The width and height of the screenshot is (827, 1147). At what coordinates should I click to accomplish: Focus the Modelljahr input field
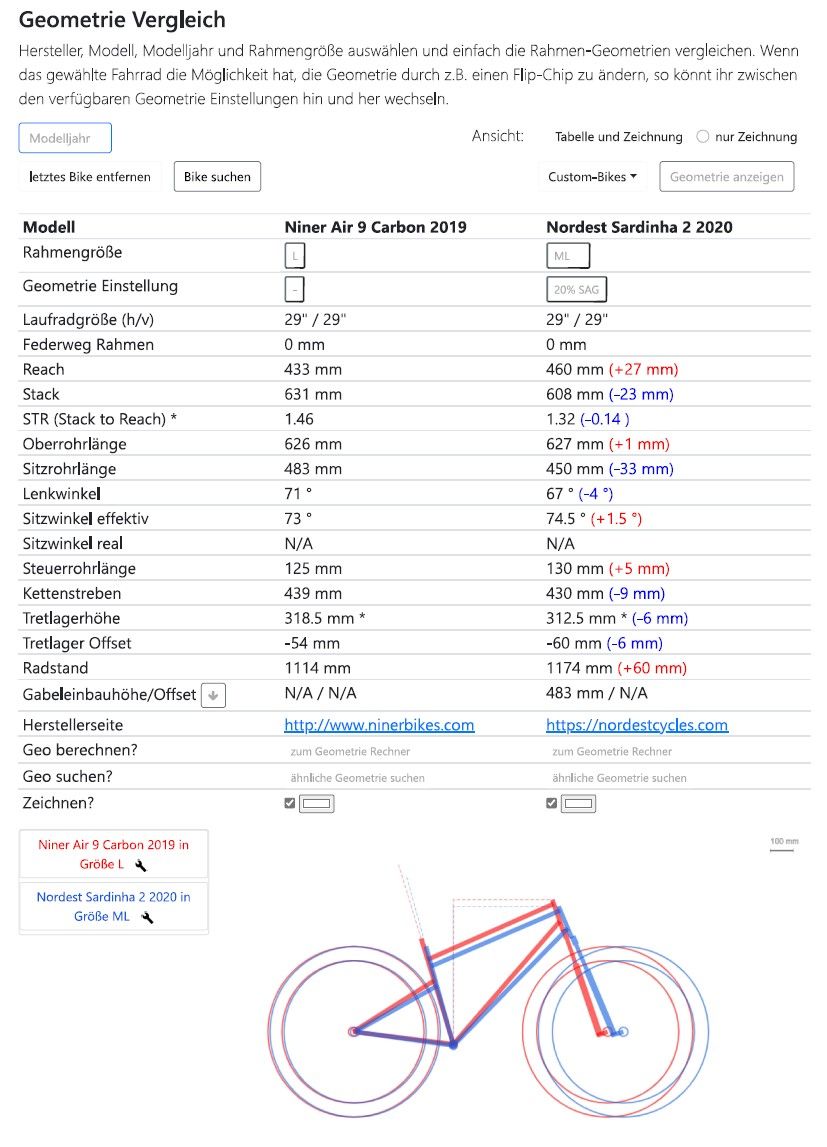coord(65,138)
